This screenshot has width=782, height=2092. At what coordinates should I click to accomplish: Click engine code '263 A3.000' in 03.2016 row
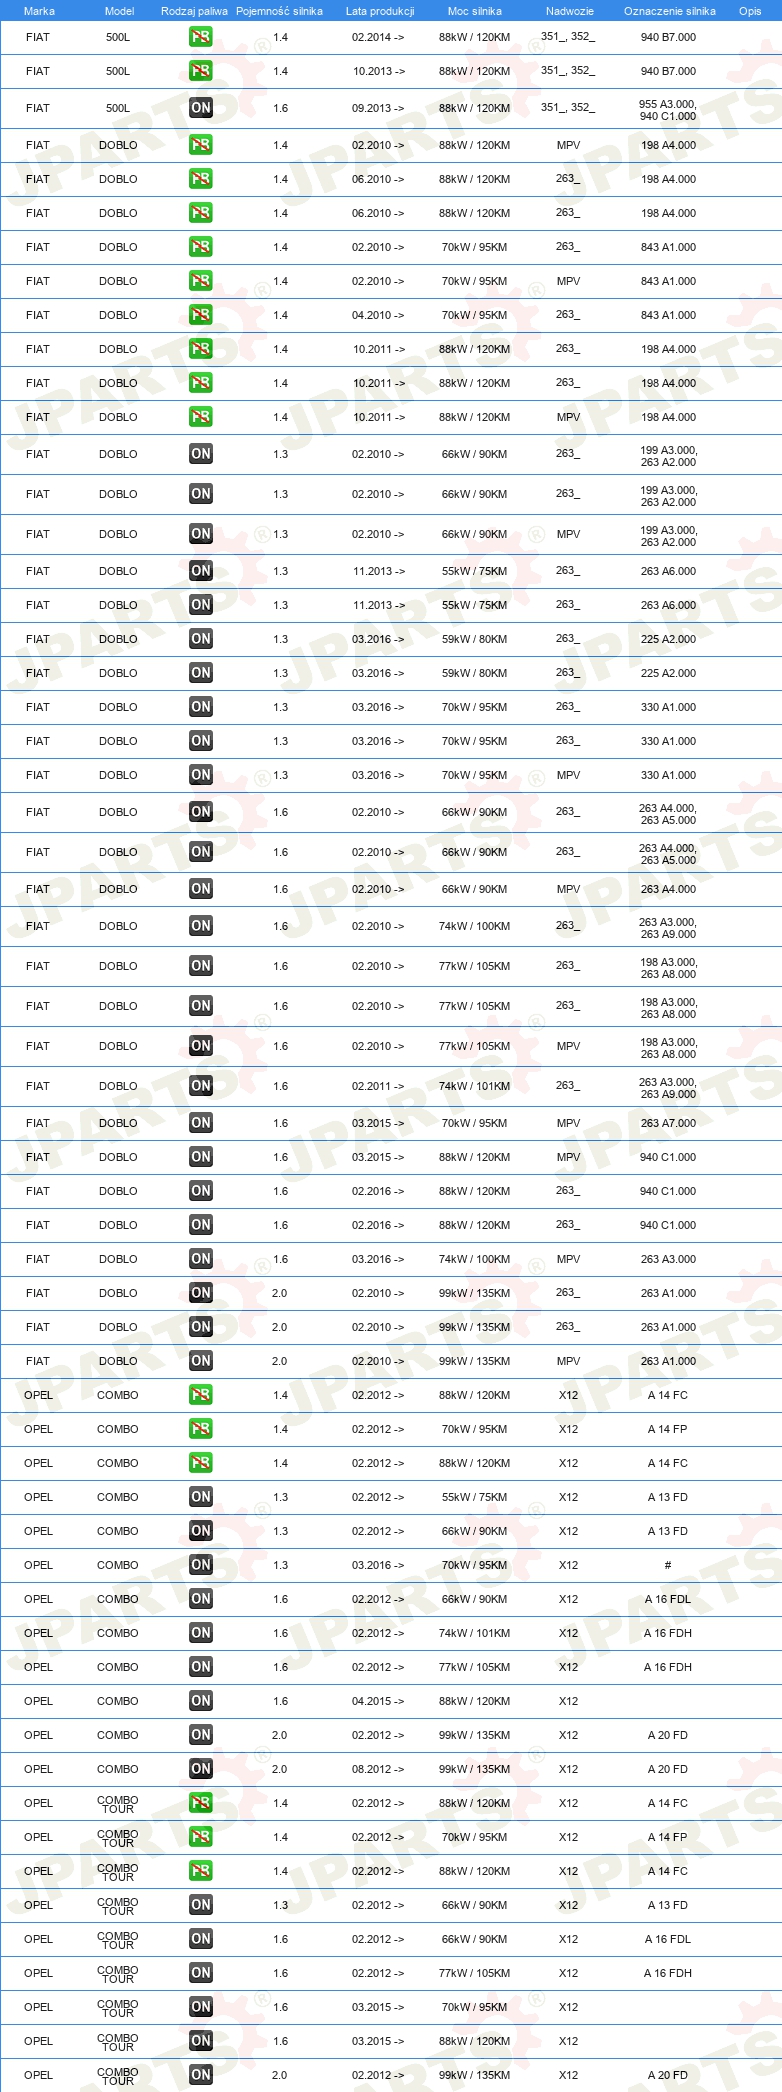pyautogui.click(x=668, y=1259)
